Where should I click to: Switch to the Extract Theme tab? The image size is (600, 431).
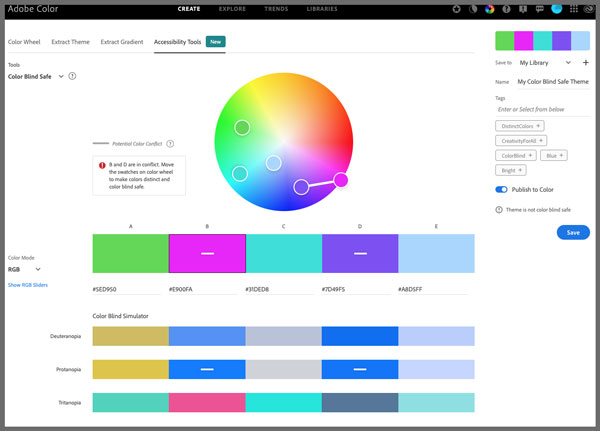point(70,42)
